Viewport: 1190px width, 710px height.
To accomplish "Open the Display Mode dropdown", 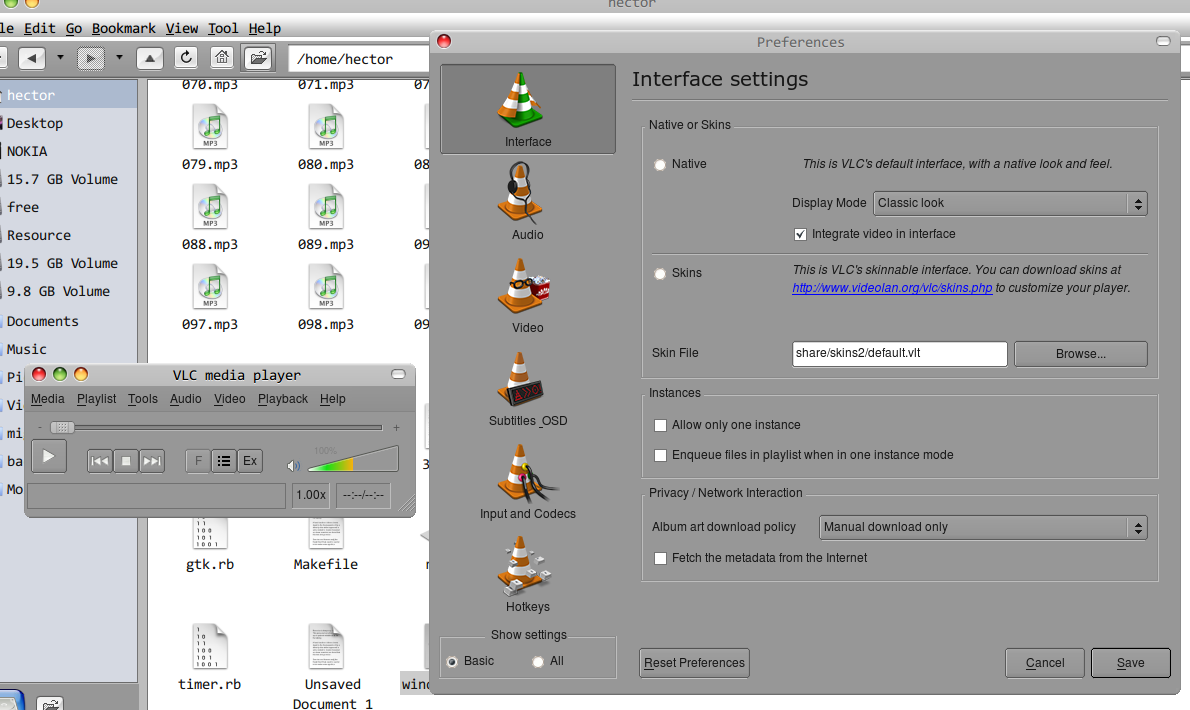I will (x=1010, y=203).
